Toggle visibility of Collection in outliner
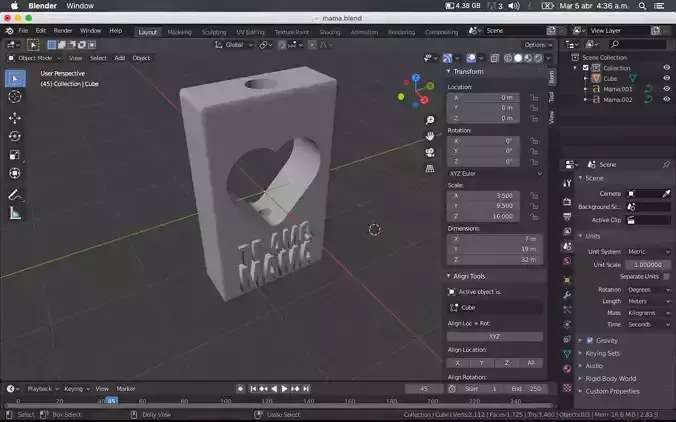The width and height of the screenshot is (676, 422). point(667,68)
